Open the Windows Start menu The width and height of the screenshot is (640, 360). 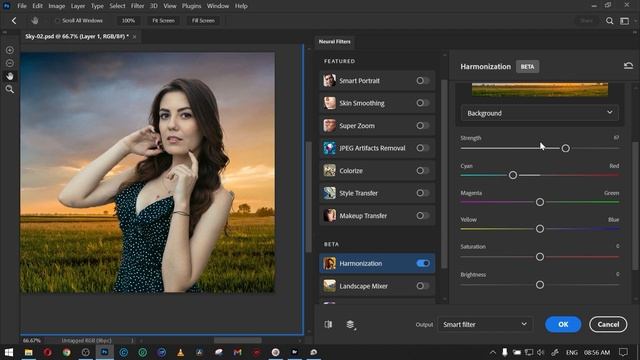[9, 352]
